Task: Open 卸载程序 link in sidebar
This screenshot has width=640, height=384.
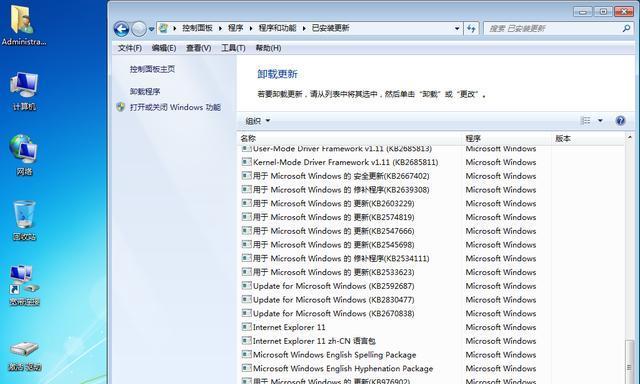Action: (145, 91)
